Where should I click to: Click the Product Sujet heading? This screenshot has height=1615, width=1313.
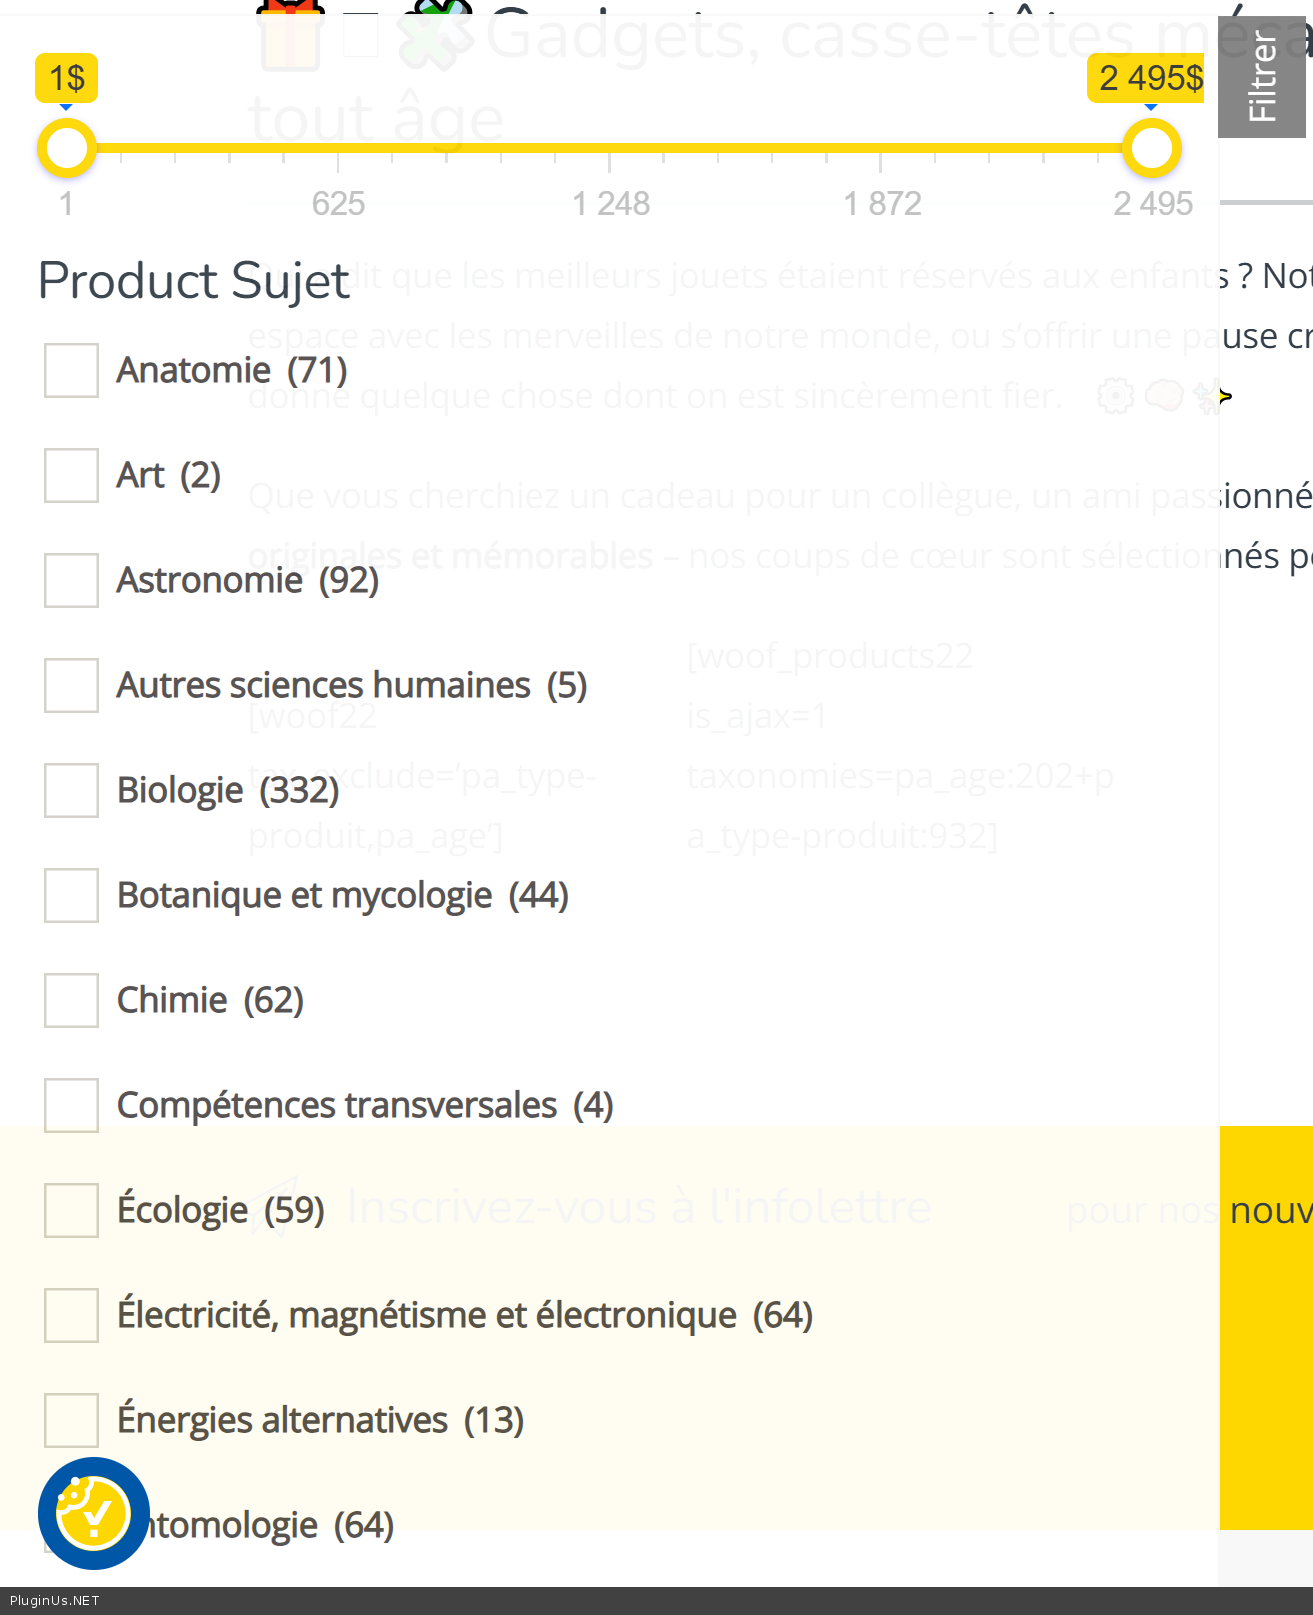pos(193,281)
